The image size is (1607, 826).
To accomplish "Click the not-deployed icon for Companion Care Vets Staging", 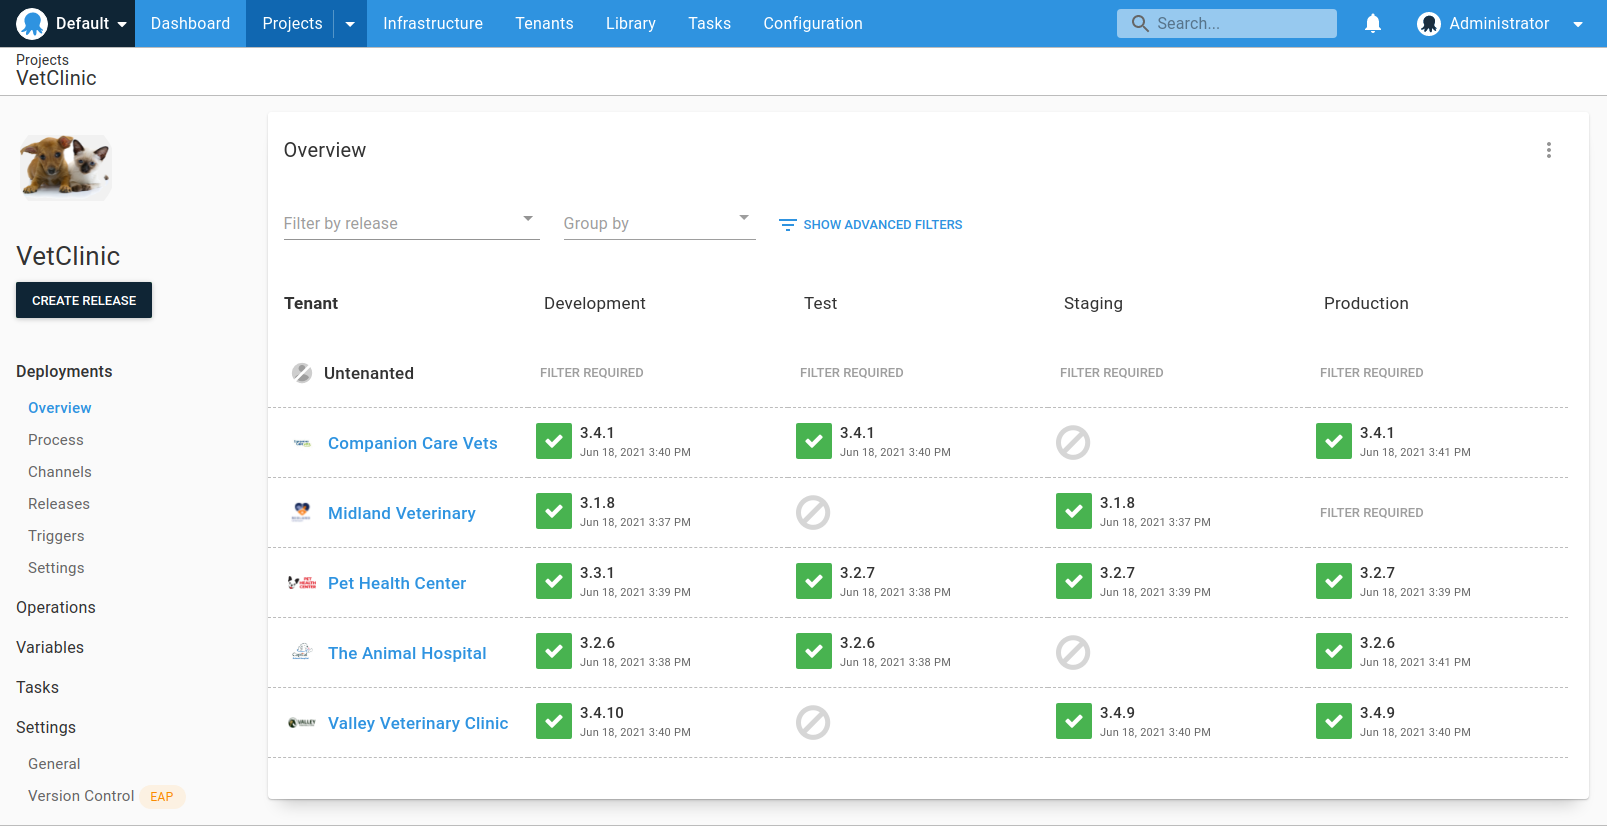I will click(1073, 442).
